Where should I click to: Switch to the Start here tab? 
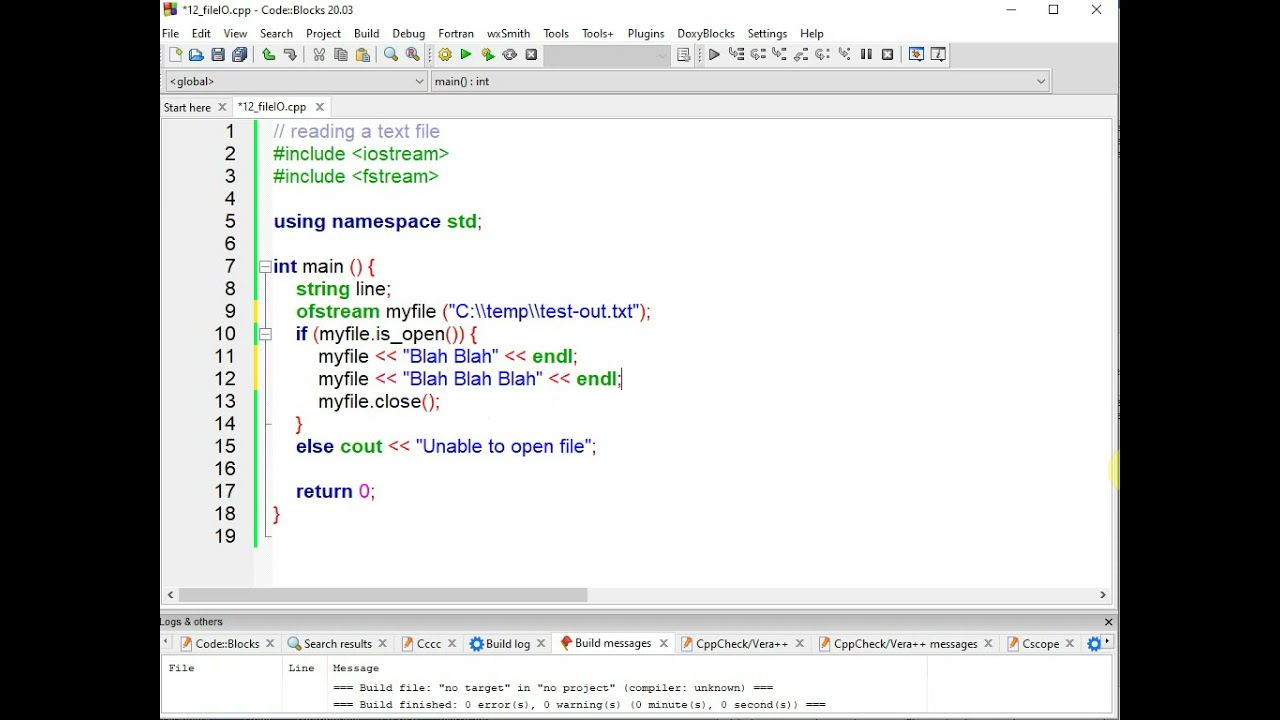(x=187, y=107)
